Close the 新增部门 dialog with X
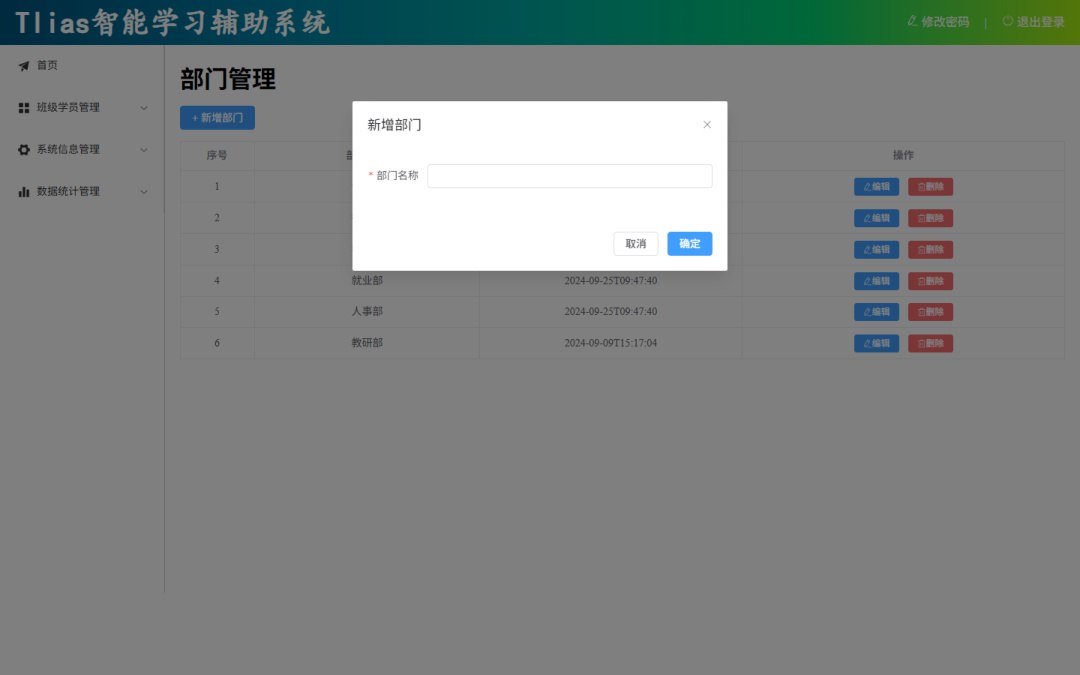This screenshot has height=675, width=1080. (707, 125)
